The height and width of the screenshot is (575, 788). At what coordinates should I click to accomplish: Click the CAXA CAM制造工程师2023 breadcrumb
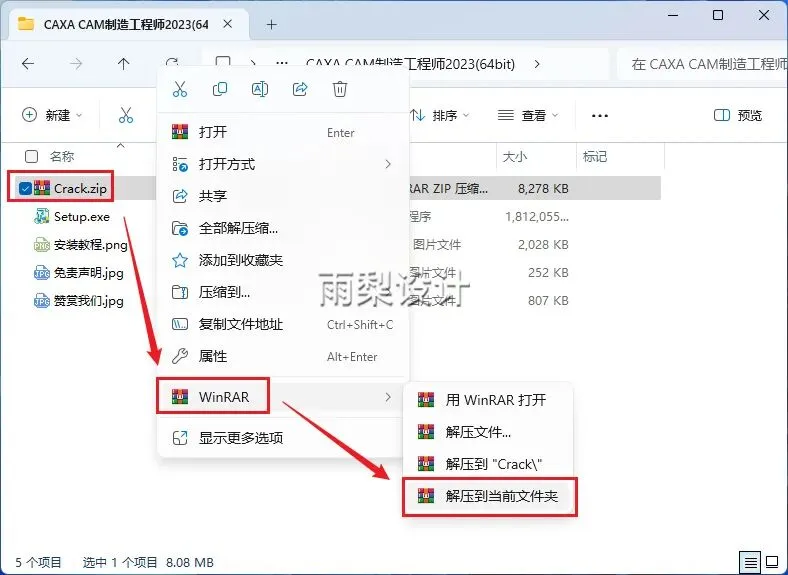pos(410,64)
